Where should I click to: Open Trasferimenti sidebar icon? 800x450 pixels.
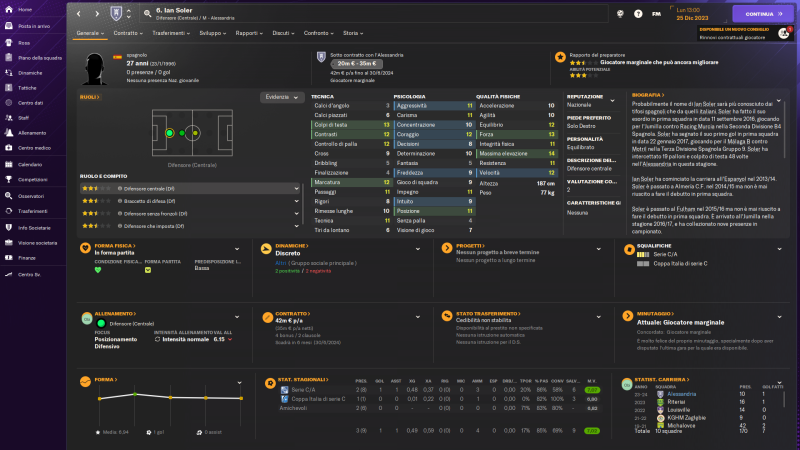[x=9, y=211]
